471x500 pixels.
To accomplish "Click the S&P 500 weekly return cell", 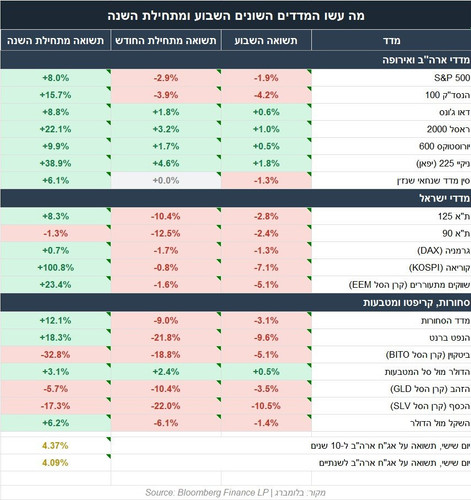I will [x=266, y=78].
